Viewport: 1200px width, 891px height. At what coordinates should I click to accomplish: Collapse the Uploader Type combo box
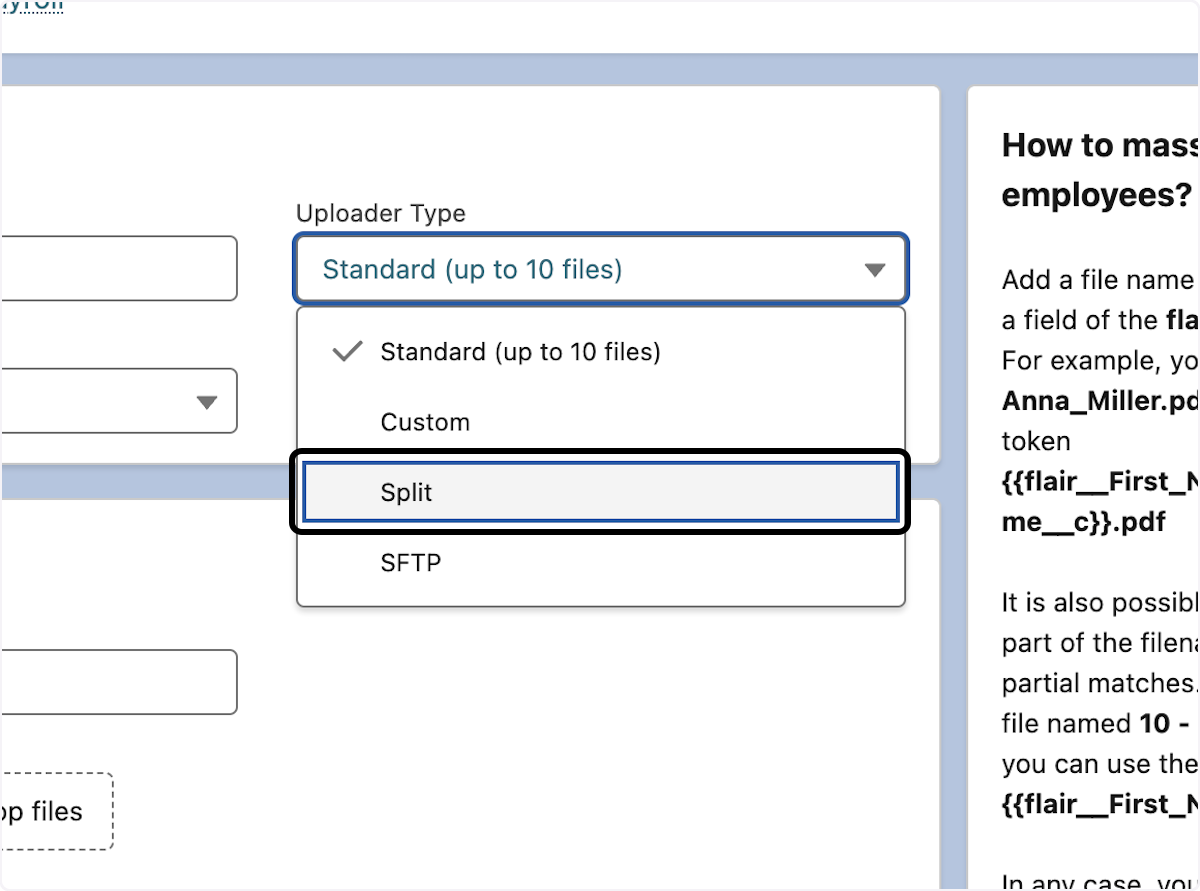pos(600,269)
